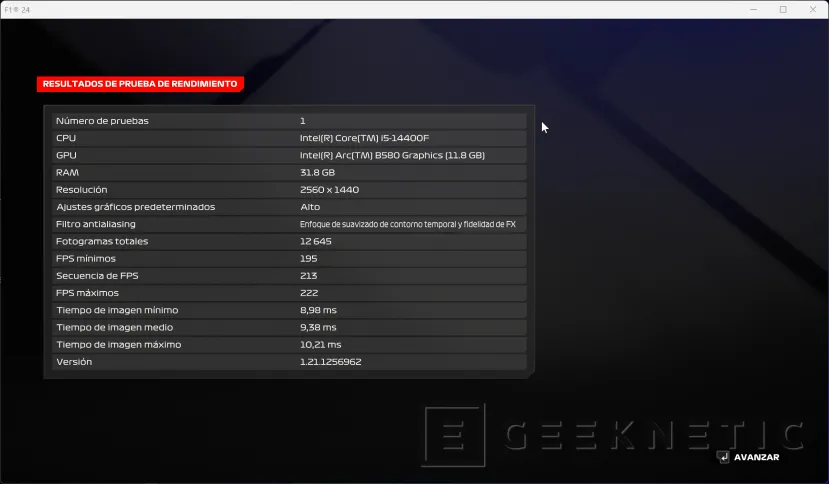Select the CPU value Intel Core i5-14400F
The height and width of the screenshot is (484, 829).
(x=364, y=138)
